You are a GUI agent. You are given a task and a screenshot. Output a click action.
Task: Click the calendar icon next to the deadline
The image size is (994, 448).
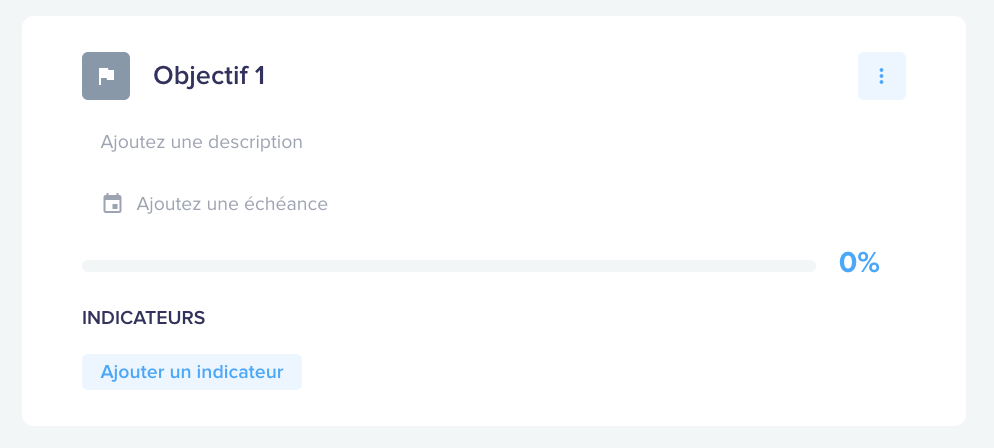112,203
